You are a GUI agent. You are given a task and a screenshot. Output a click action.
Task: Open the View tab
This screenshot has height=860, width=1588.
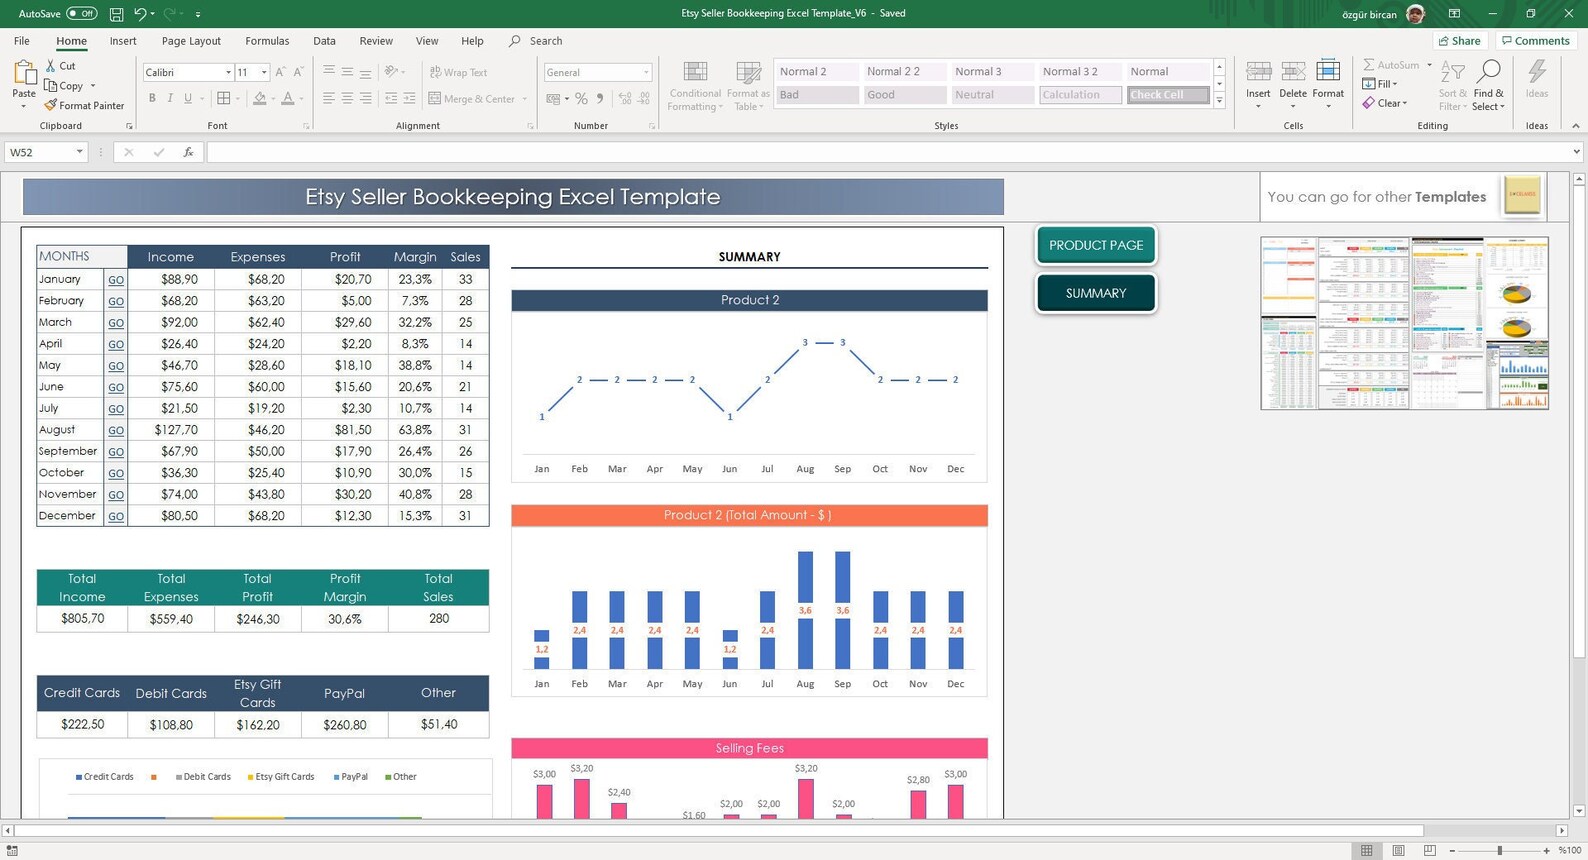pyautogui.click(x=427, y=41)
